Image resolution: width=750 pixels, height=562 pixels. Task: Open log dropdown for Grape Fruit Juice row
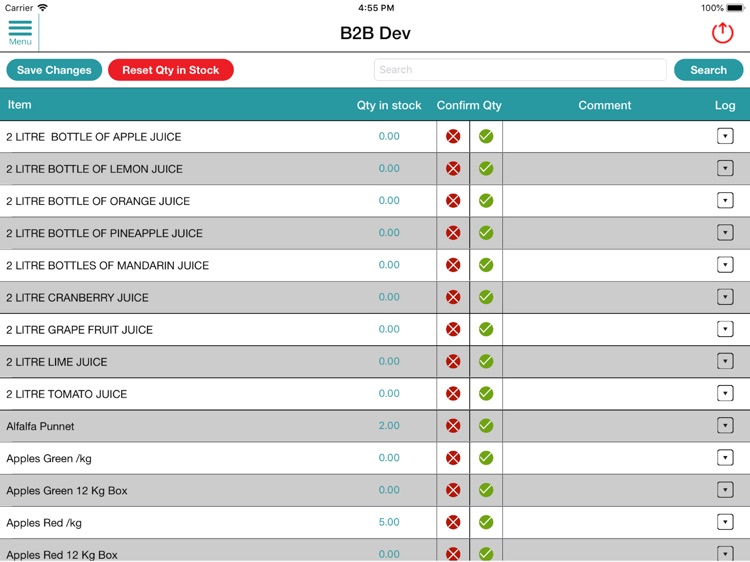point(725,329)
